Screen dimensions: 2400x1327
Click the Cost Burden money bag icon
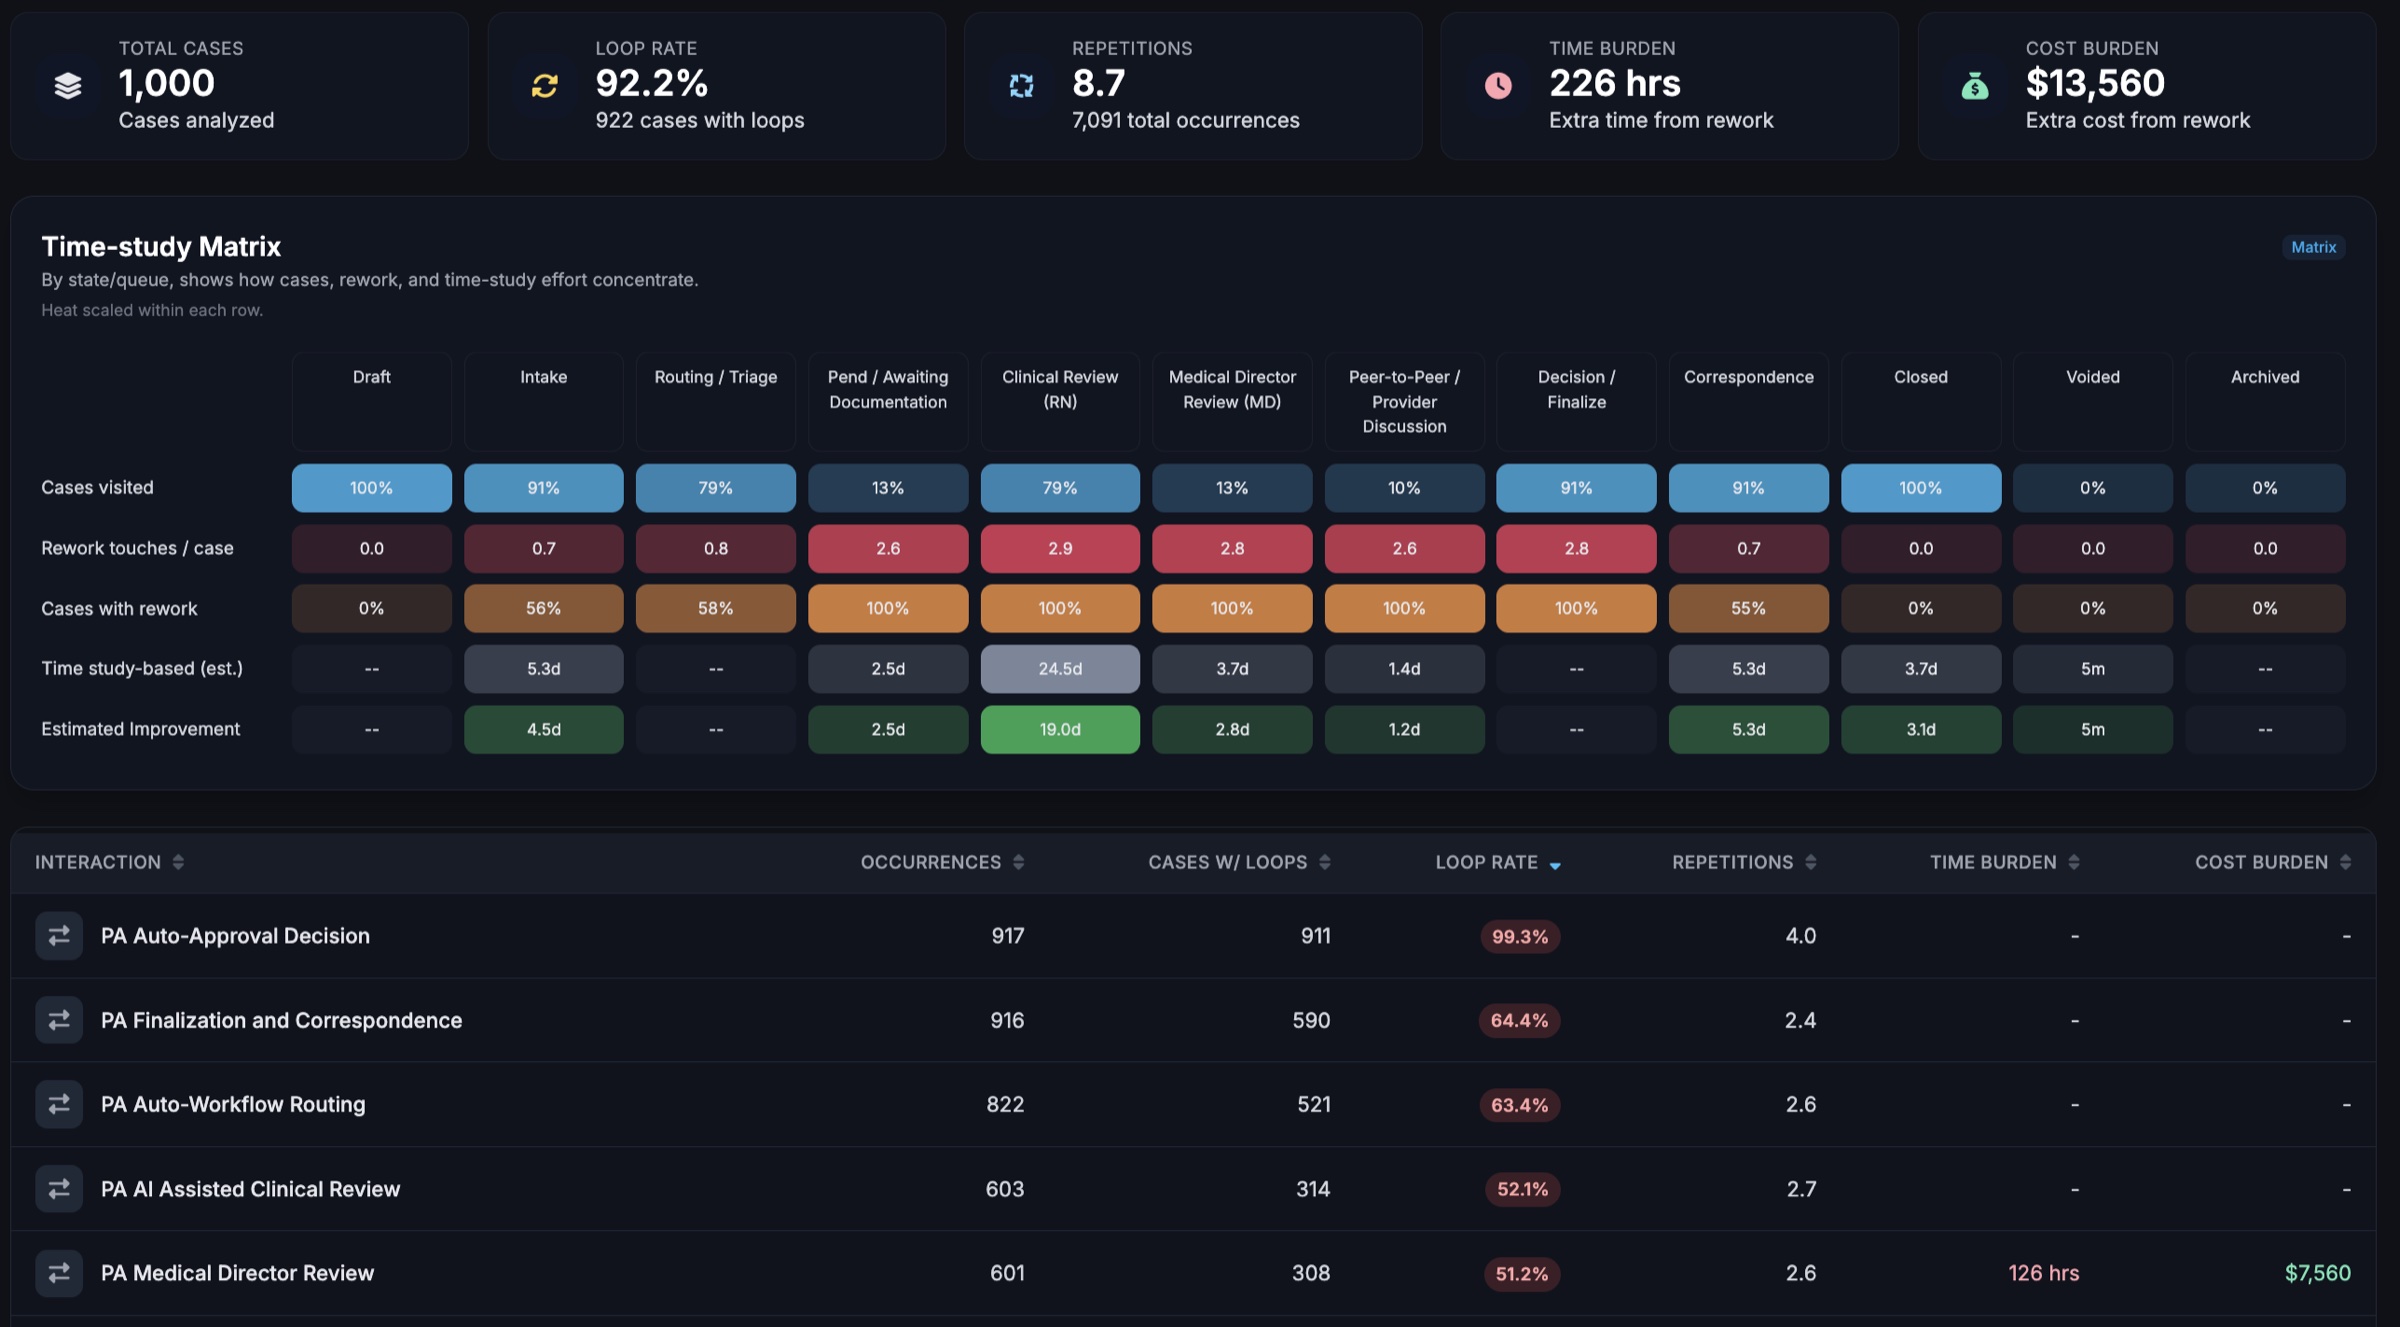[x=1975, y=86]
